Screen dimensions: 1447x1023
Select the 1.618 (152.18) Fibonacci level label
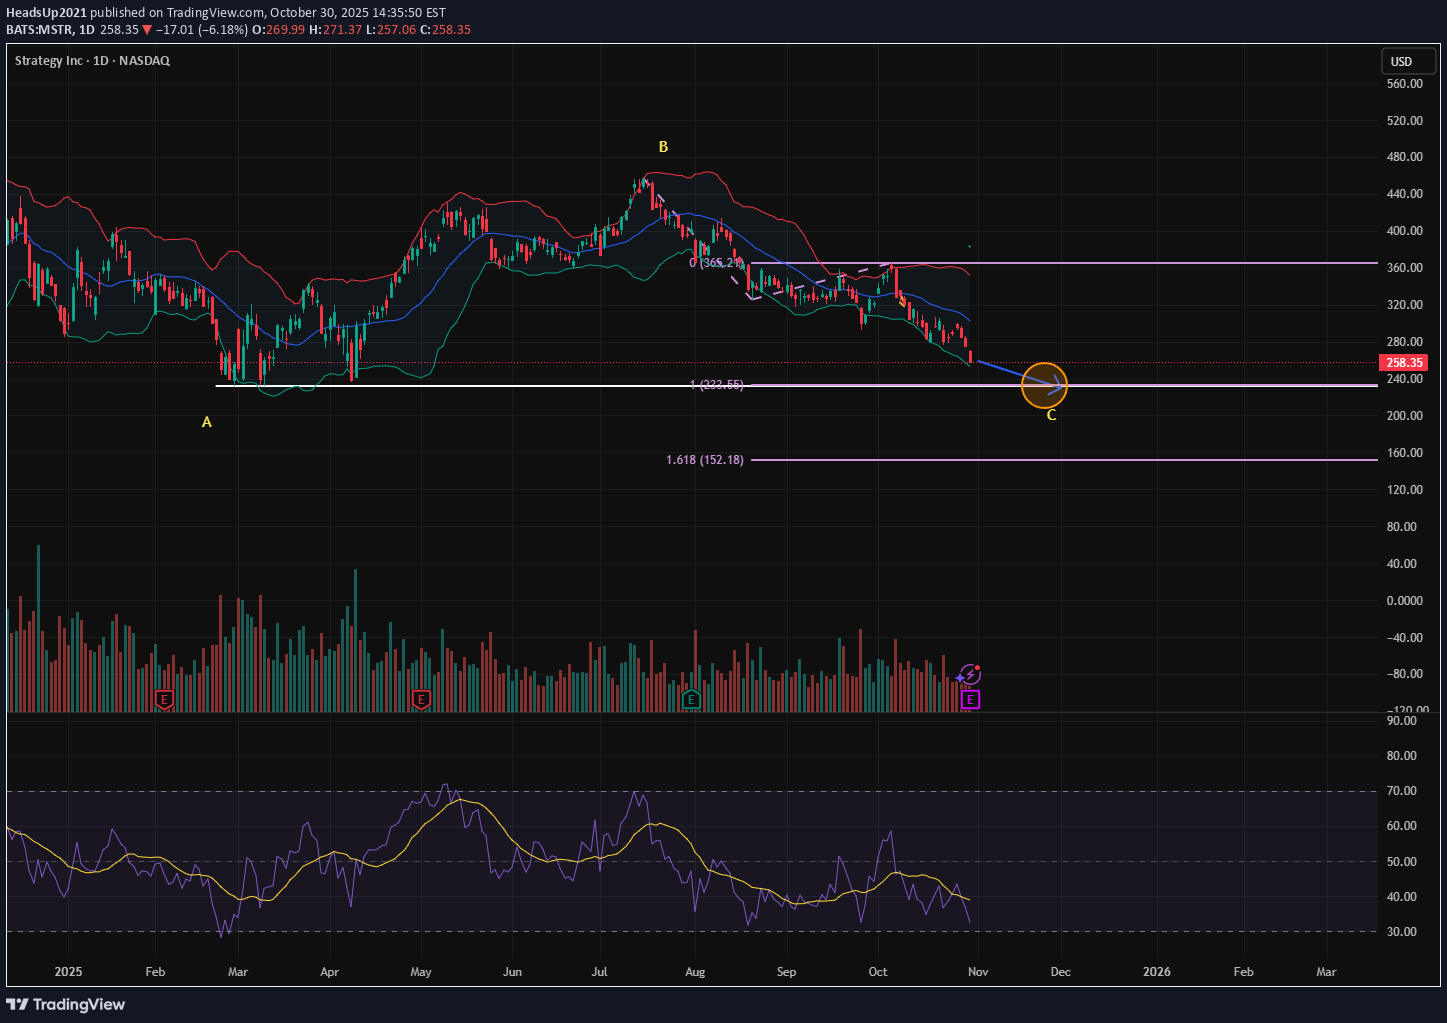(705, 460)
